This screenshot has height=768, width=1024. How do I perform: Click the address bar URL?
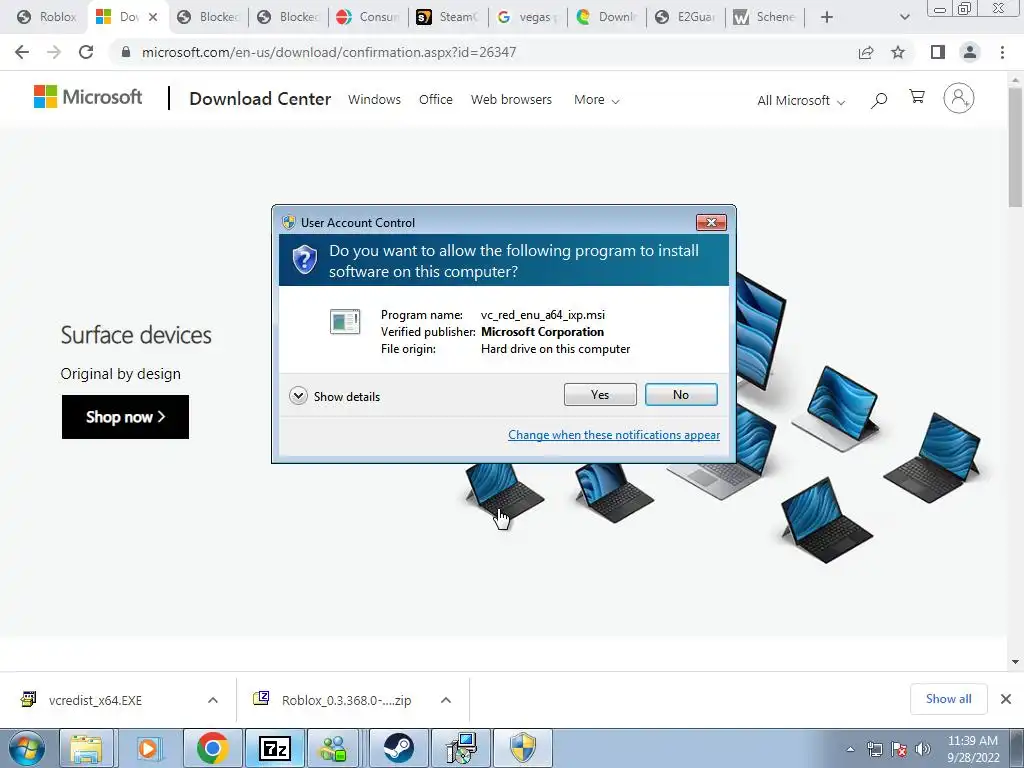[328, 52]
